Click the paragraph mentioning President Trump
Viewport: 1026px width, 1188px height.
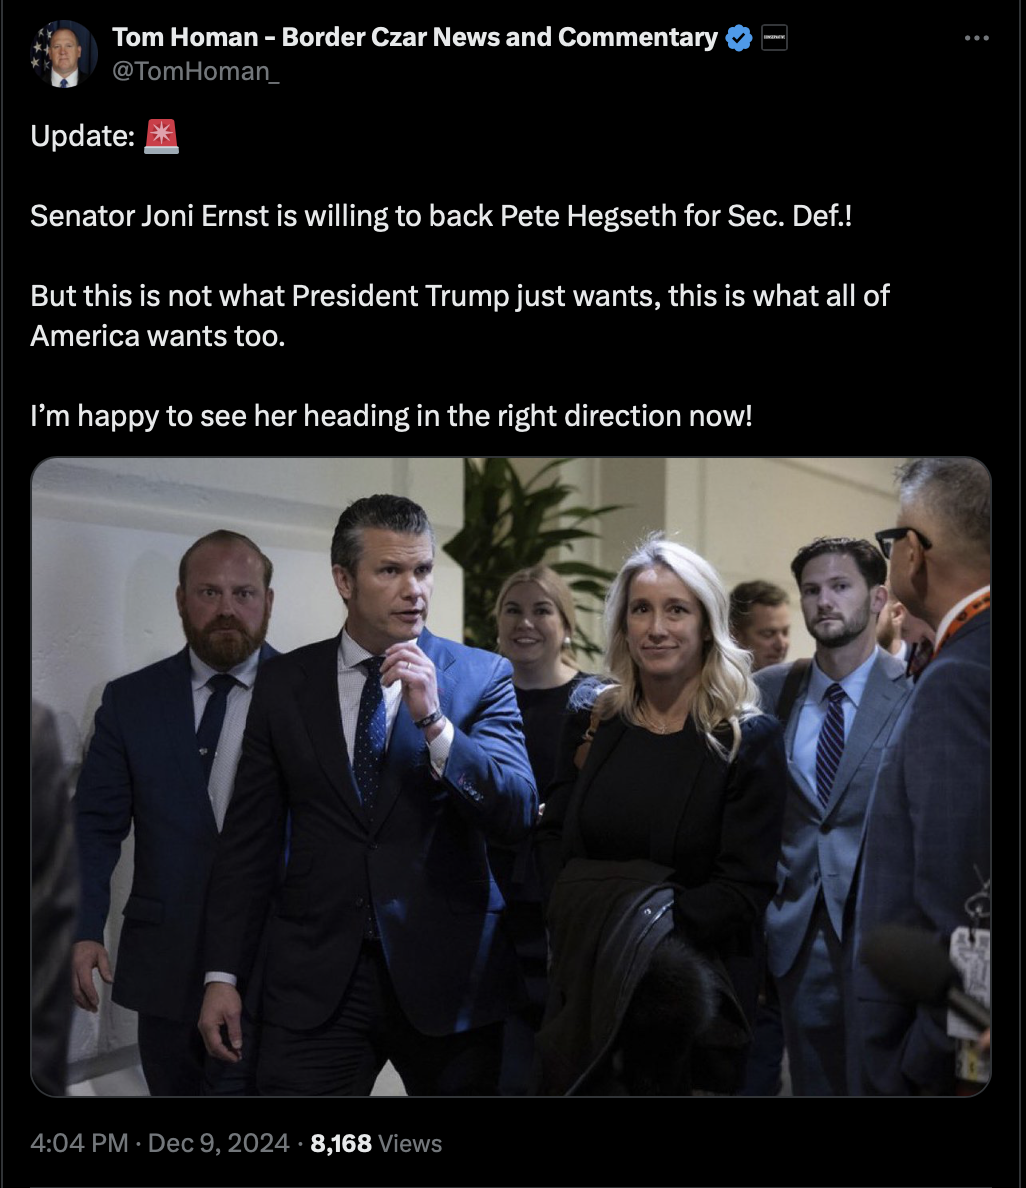point(460,316)
